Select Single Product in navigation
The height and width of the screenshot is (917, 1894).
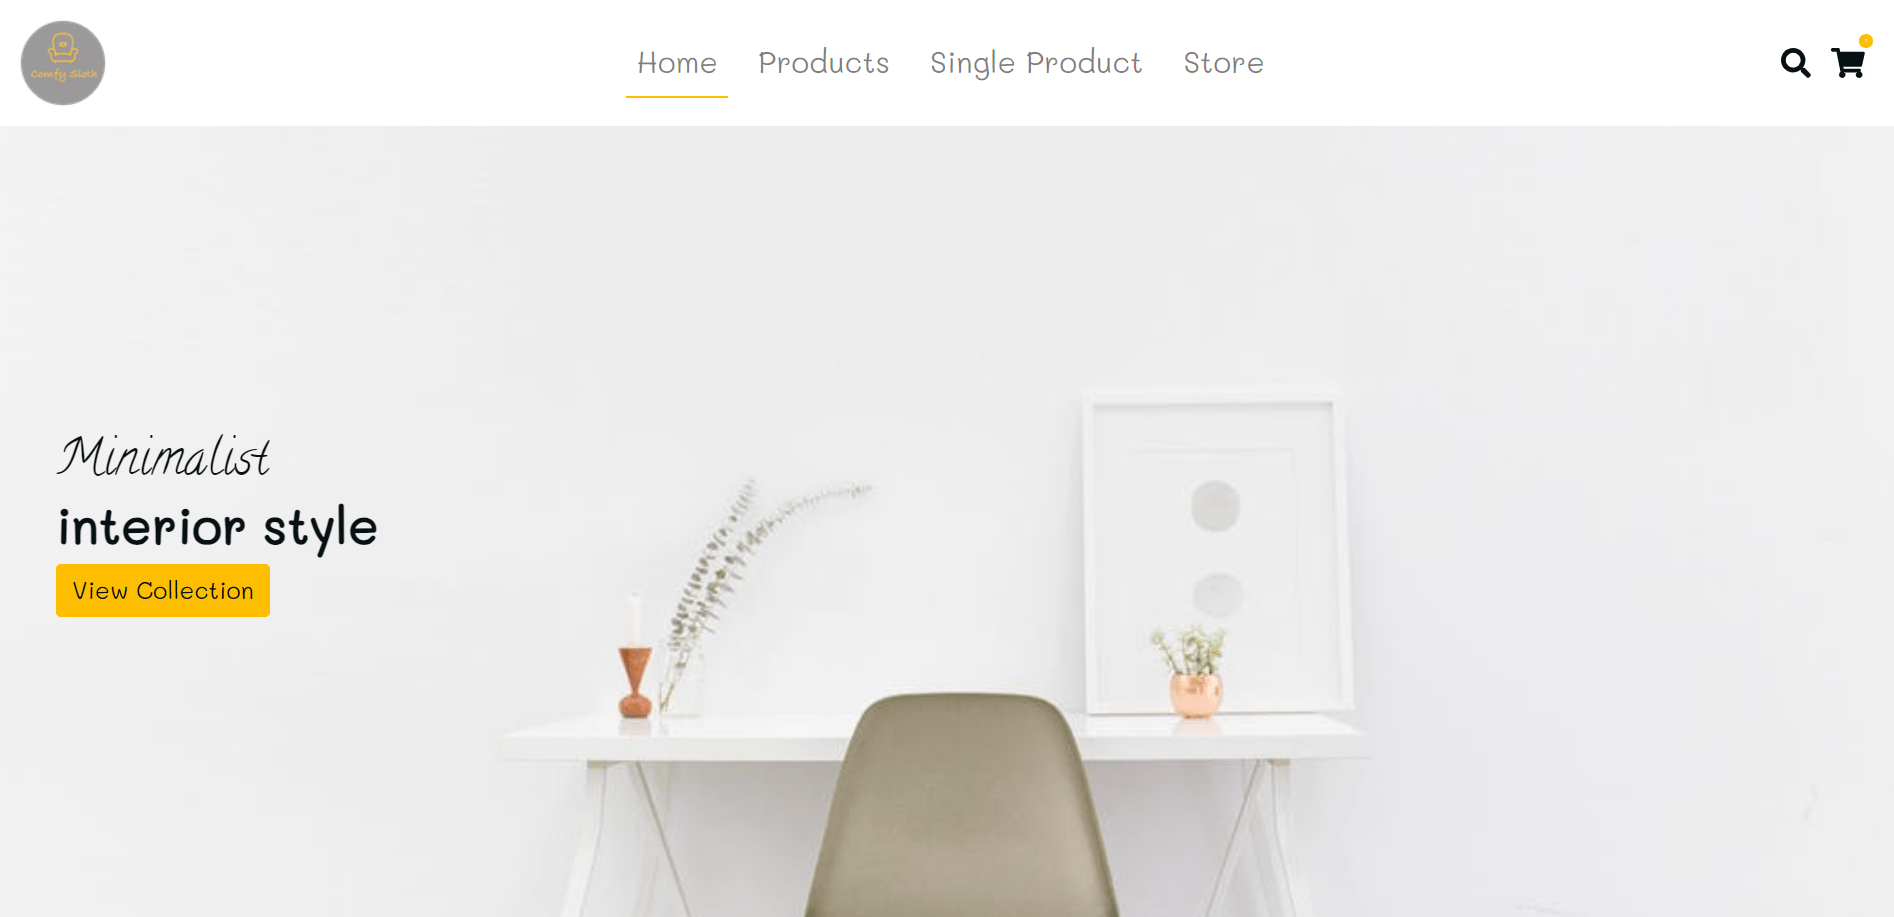(x=1036, y=63)
